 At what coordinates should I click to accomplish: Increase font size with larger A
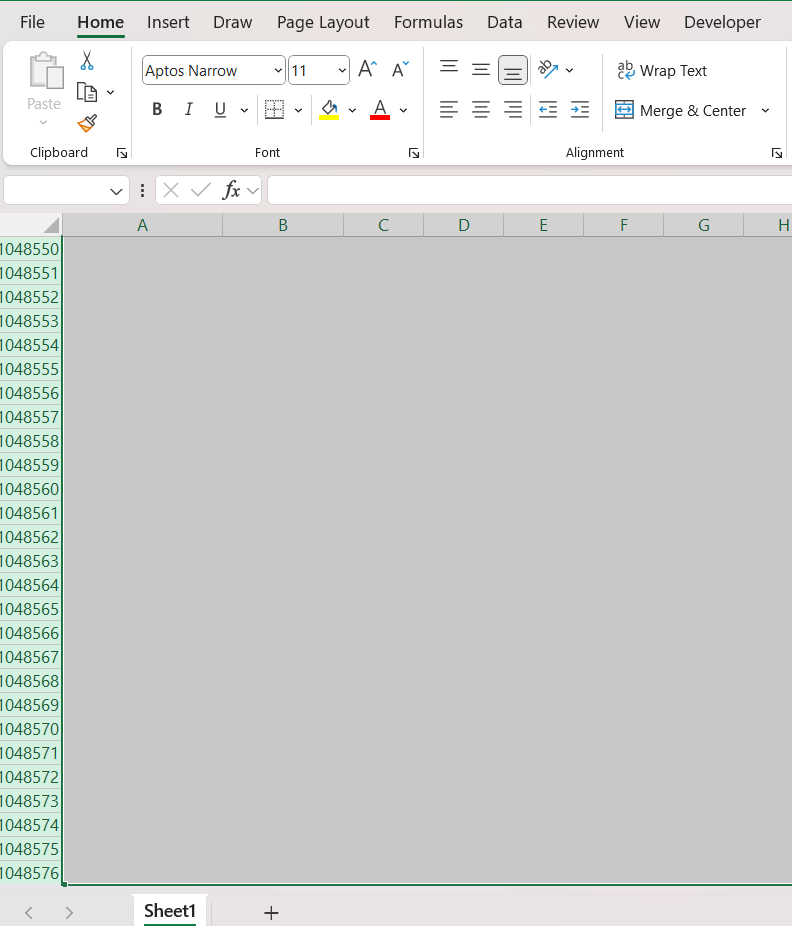coord(367,70)
